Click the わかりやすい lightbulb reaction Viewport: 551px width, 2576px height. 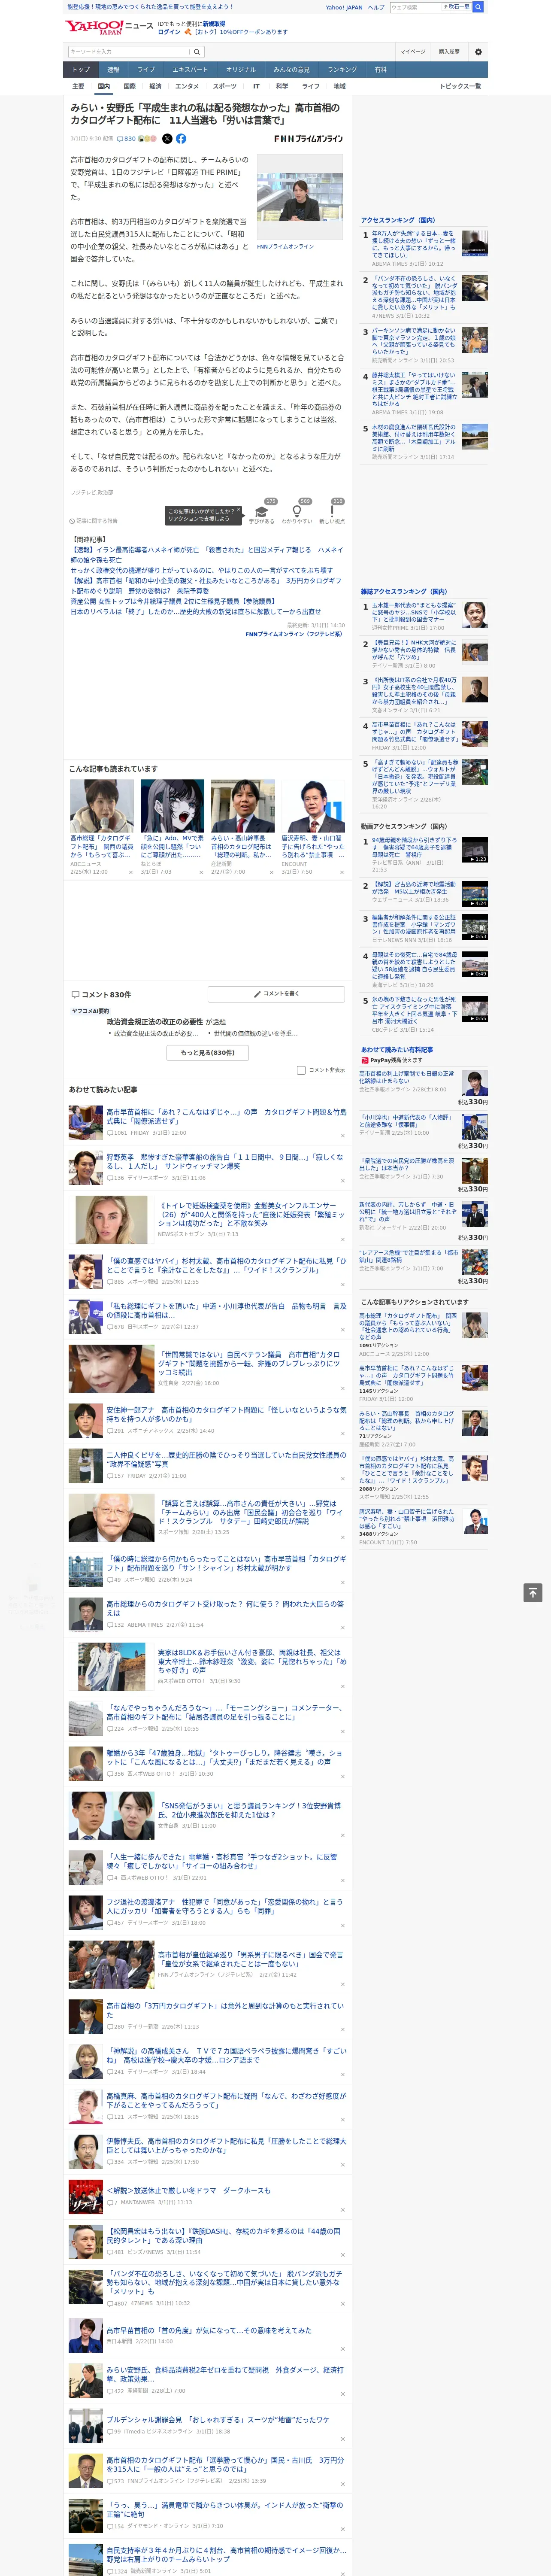[x=297, y=514]
